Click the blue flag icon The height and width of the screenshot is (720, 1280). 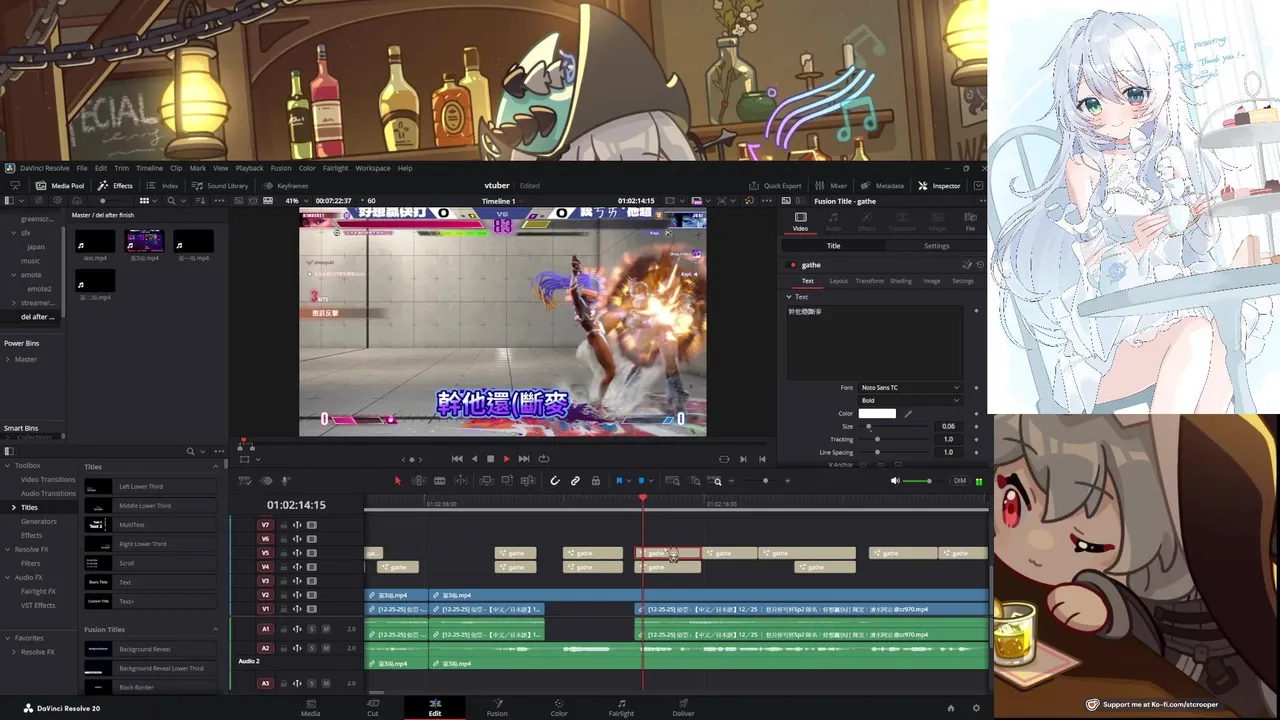point(619,481)
